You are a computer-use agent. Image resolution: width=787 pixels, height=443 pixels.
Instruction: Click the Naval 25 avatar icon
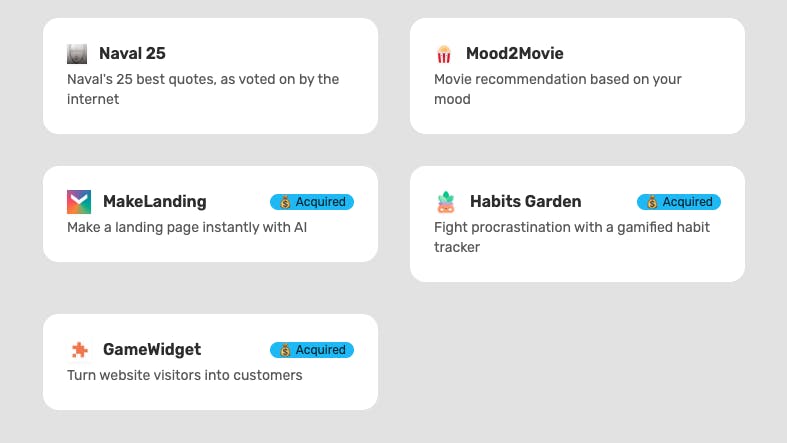point(77,54)
